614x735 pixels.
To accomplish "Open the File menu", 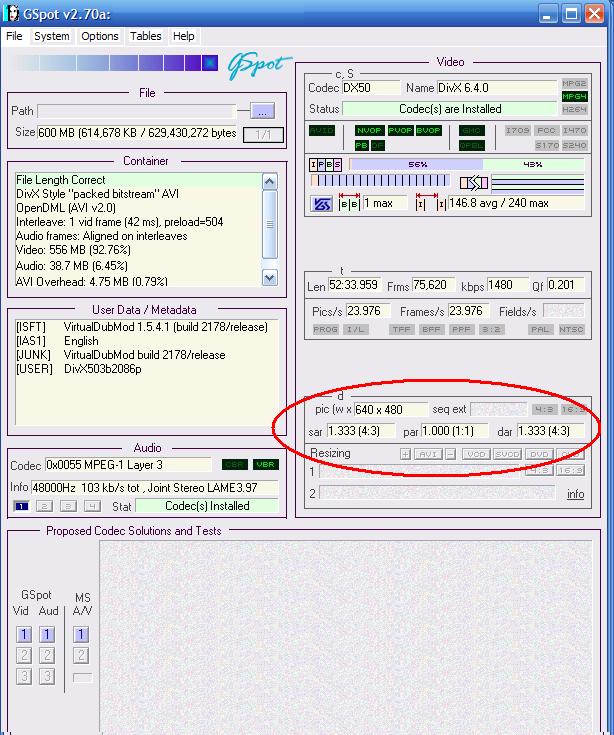I will (14, 36).
